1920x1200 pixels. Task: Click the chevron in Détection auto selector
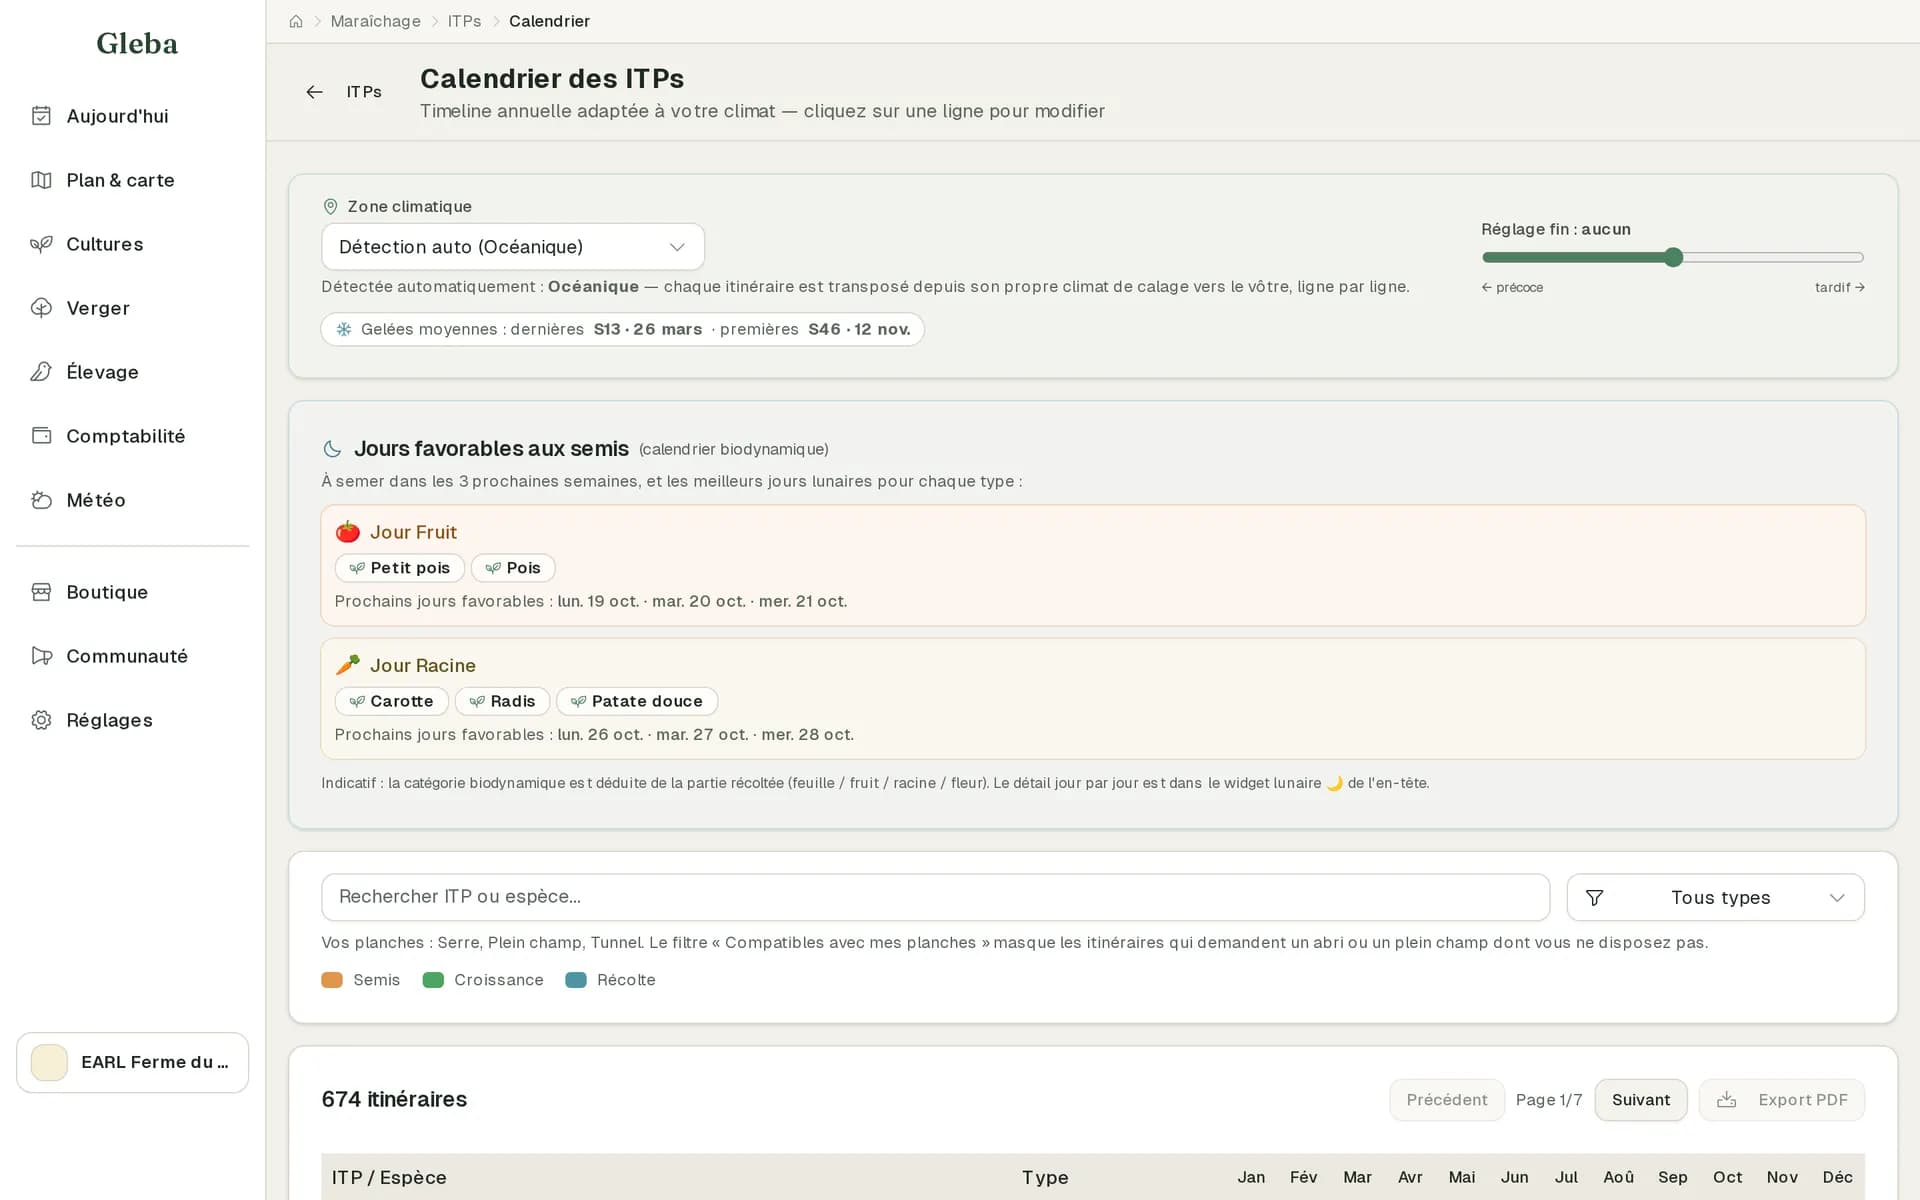pos(677,247)
